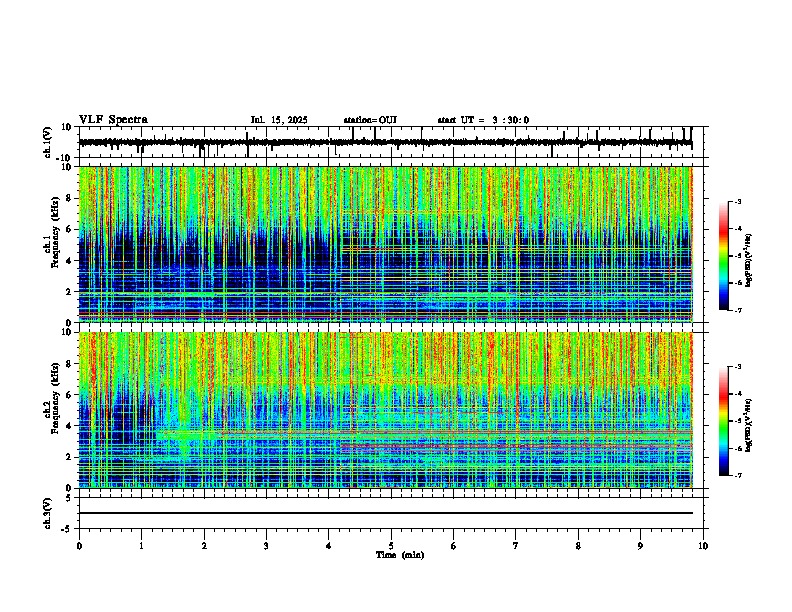Click time axis tick label "0"

pyautogui.click(x=79, y=546)
